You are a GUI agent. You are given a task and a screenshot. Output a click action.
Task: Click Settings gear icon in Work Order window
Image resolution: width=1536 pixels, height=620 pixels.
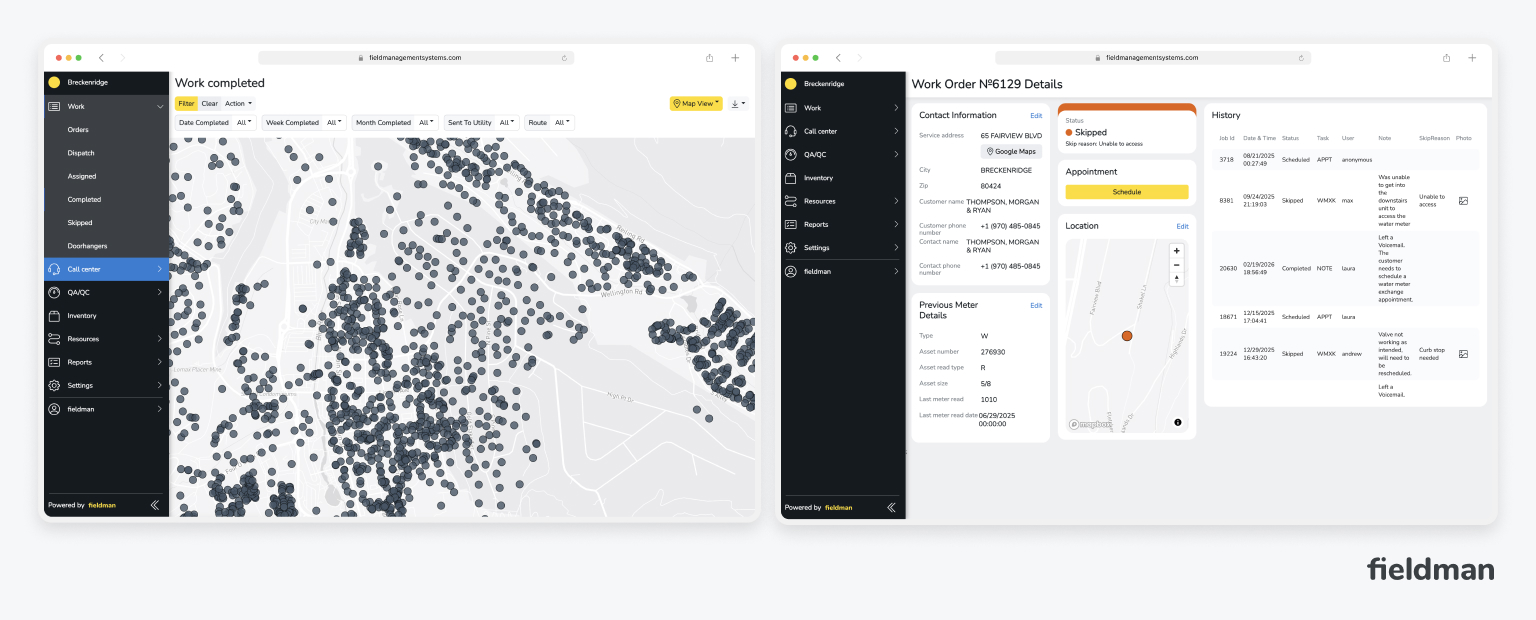coord(791,248)
